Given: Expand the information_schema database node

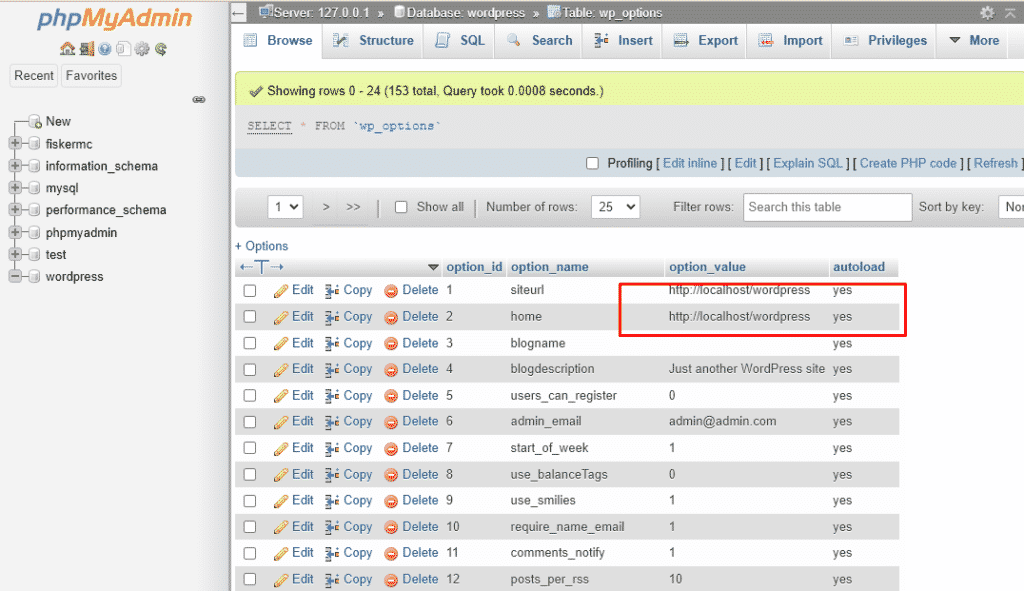Looking at the screenshot, I should (14, 166).
